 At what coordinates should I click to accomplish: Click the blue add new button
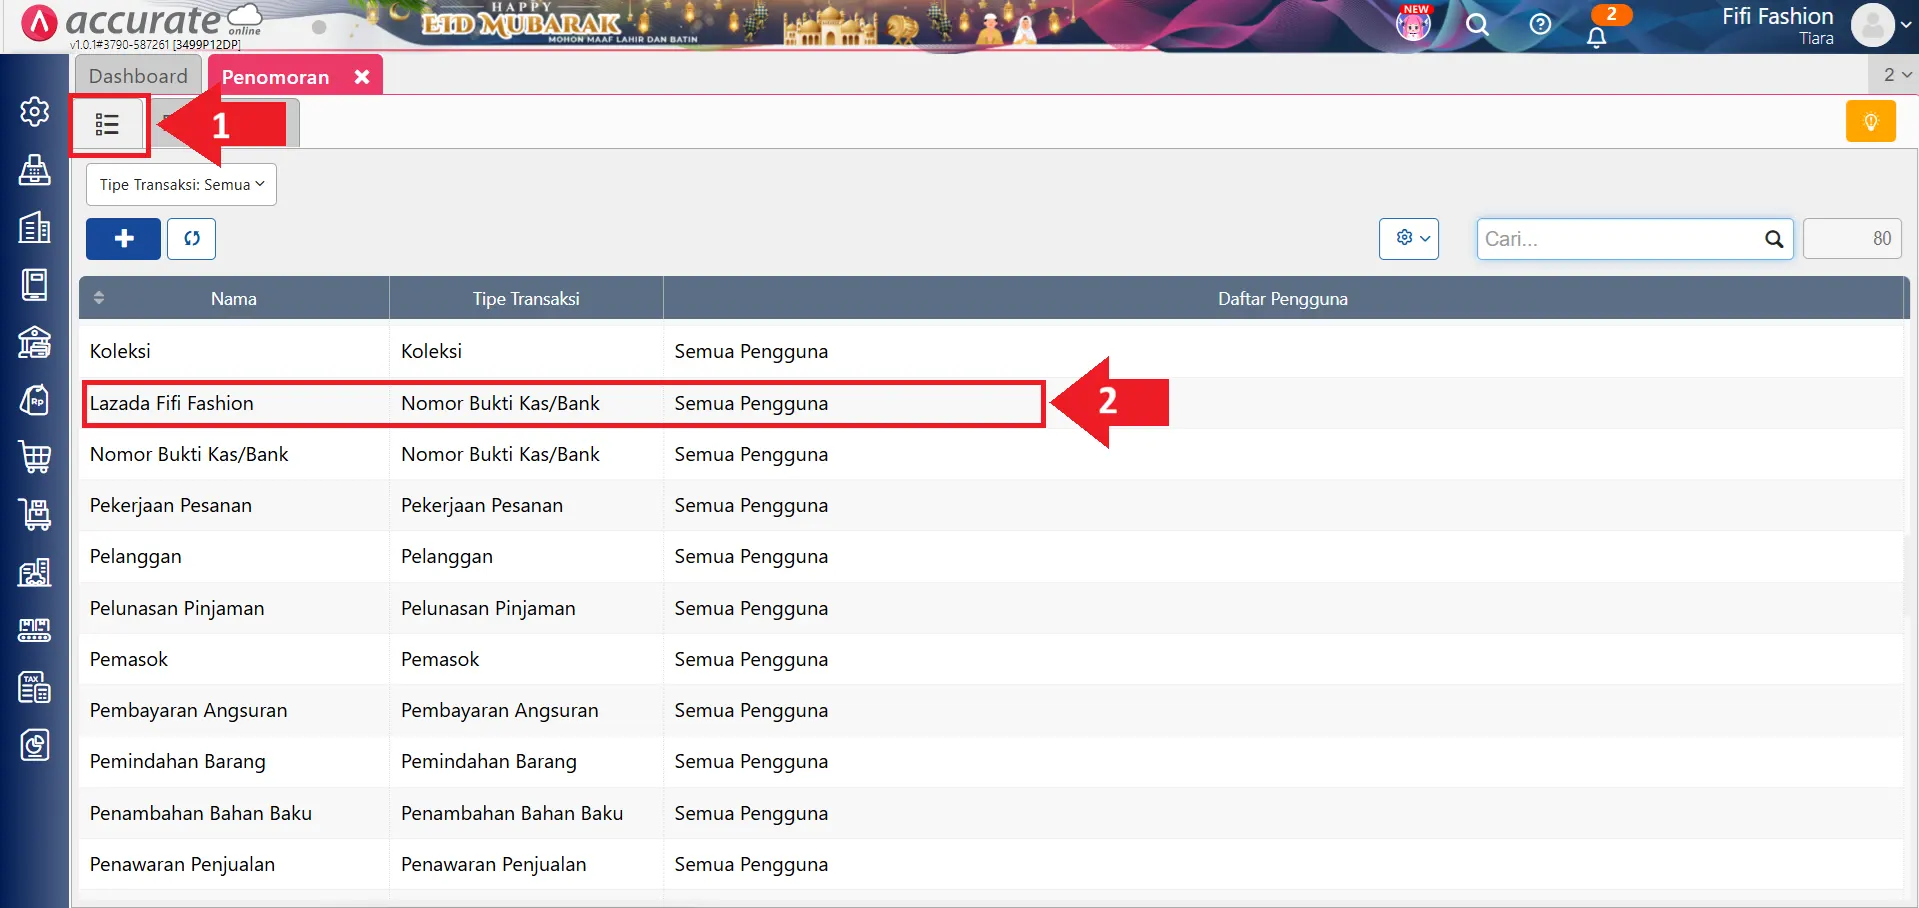pyautogui.click(x=123, y=239)
